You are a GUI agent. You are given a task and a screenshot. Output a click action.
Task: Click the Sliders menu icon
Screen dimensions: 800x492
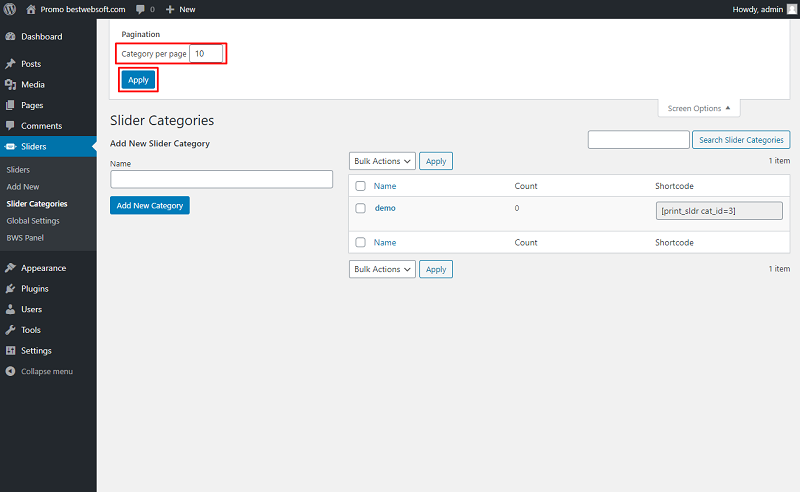[10, 146]
